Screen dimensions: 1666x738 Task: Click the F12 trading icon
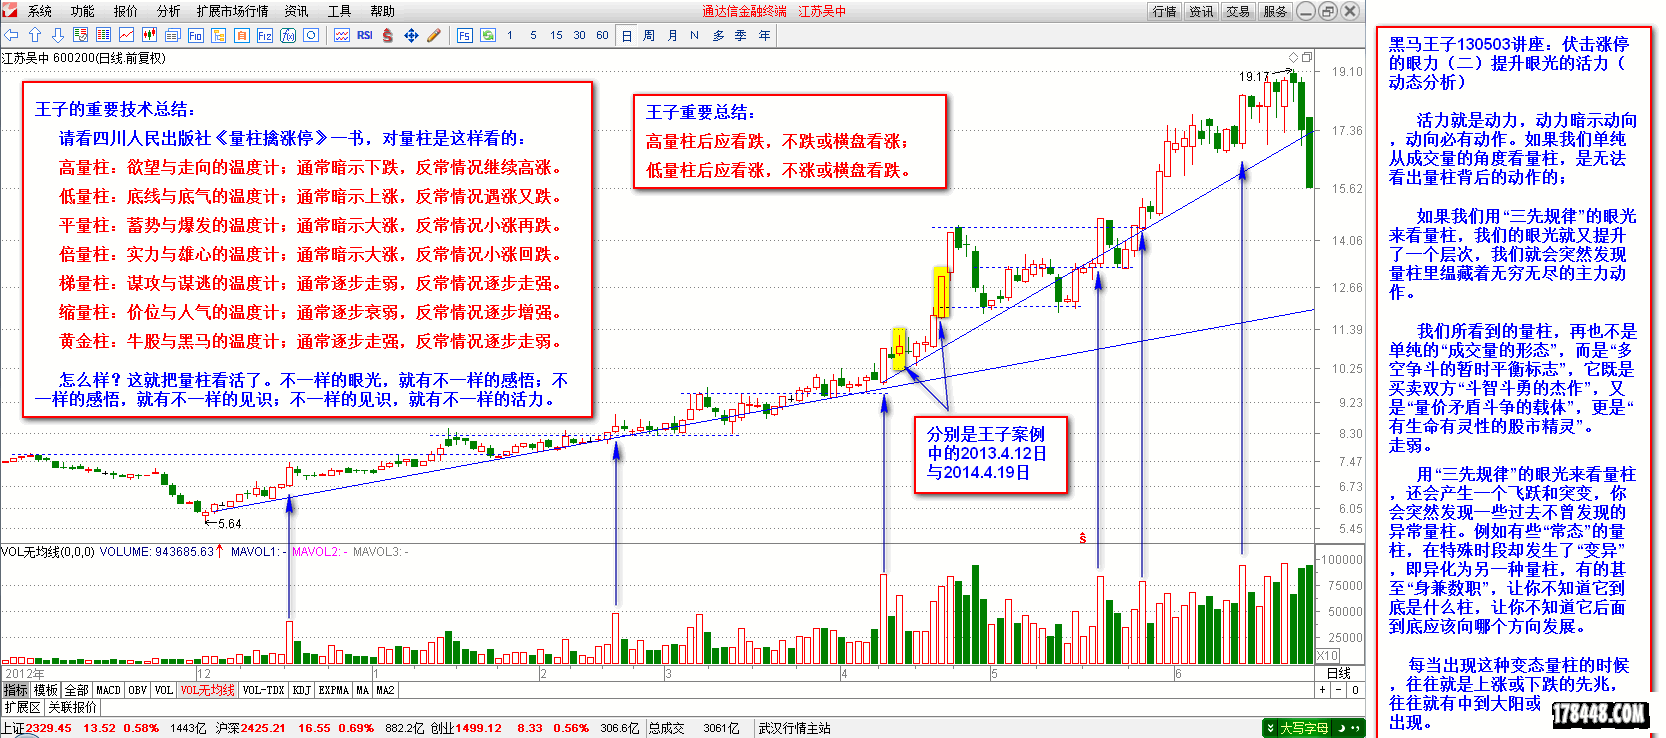coord(265,35)
